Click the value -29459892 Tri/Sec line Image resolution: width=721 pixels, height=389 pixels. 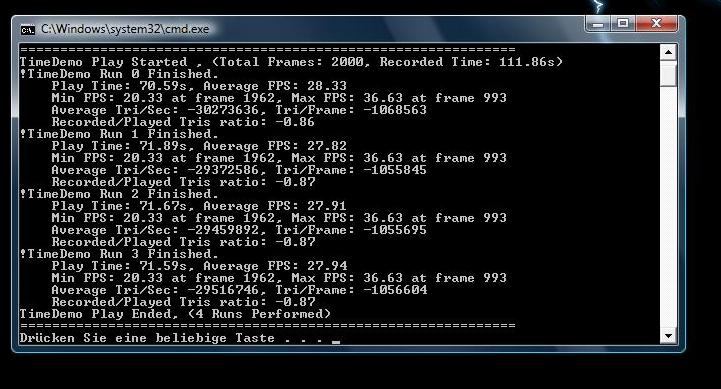point(239,230)
